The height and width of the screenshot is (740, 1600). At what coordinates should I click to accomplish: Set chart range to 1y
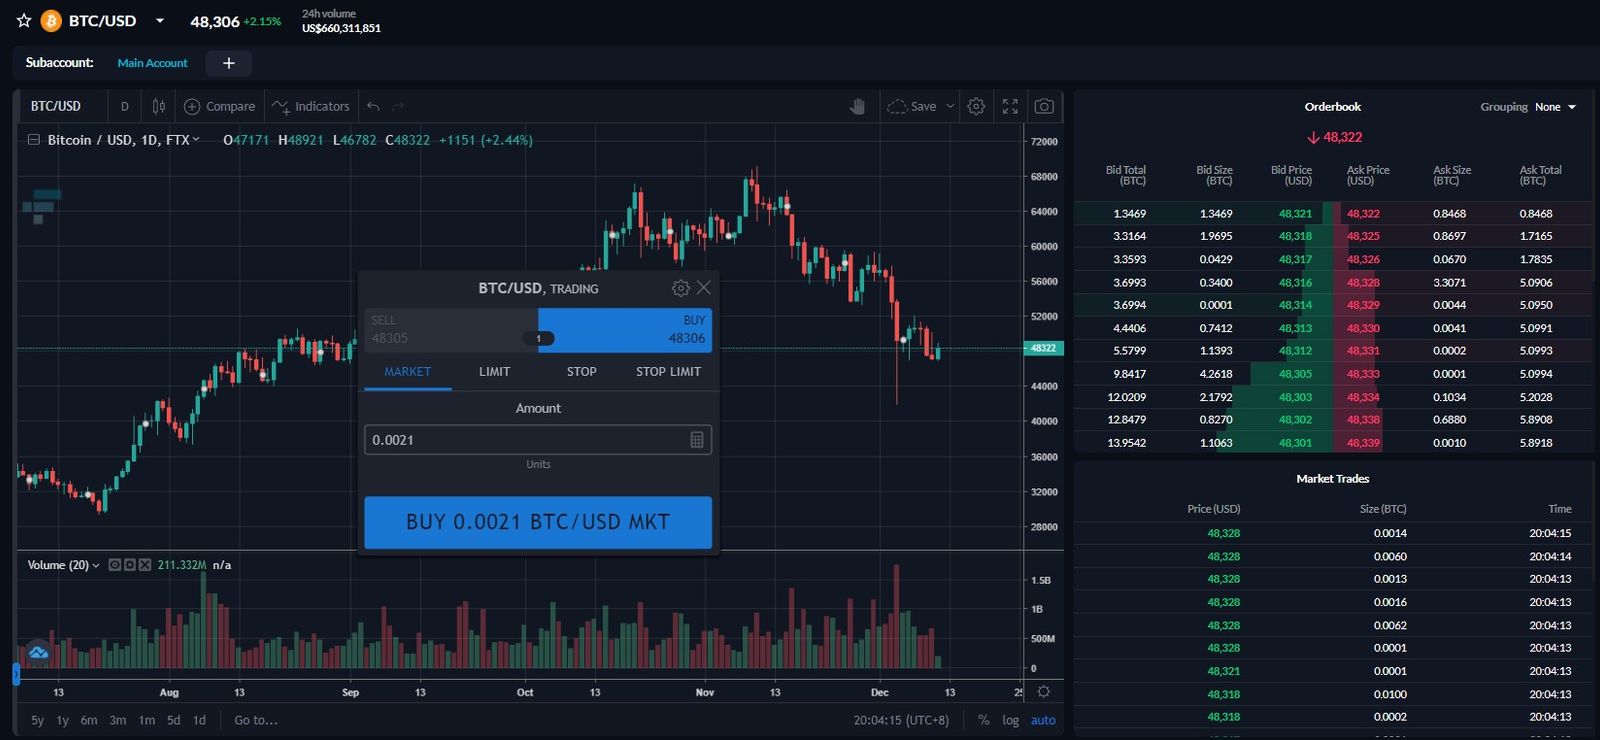(x=62, y=720)
